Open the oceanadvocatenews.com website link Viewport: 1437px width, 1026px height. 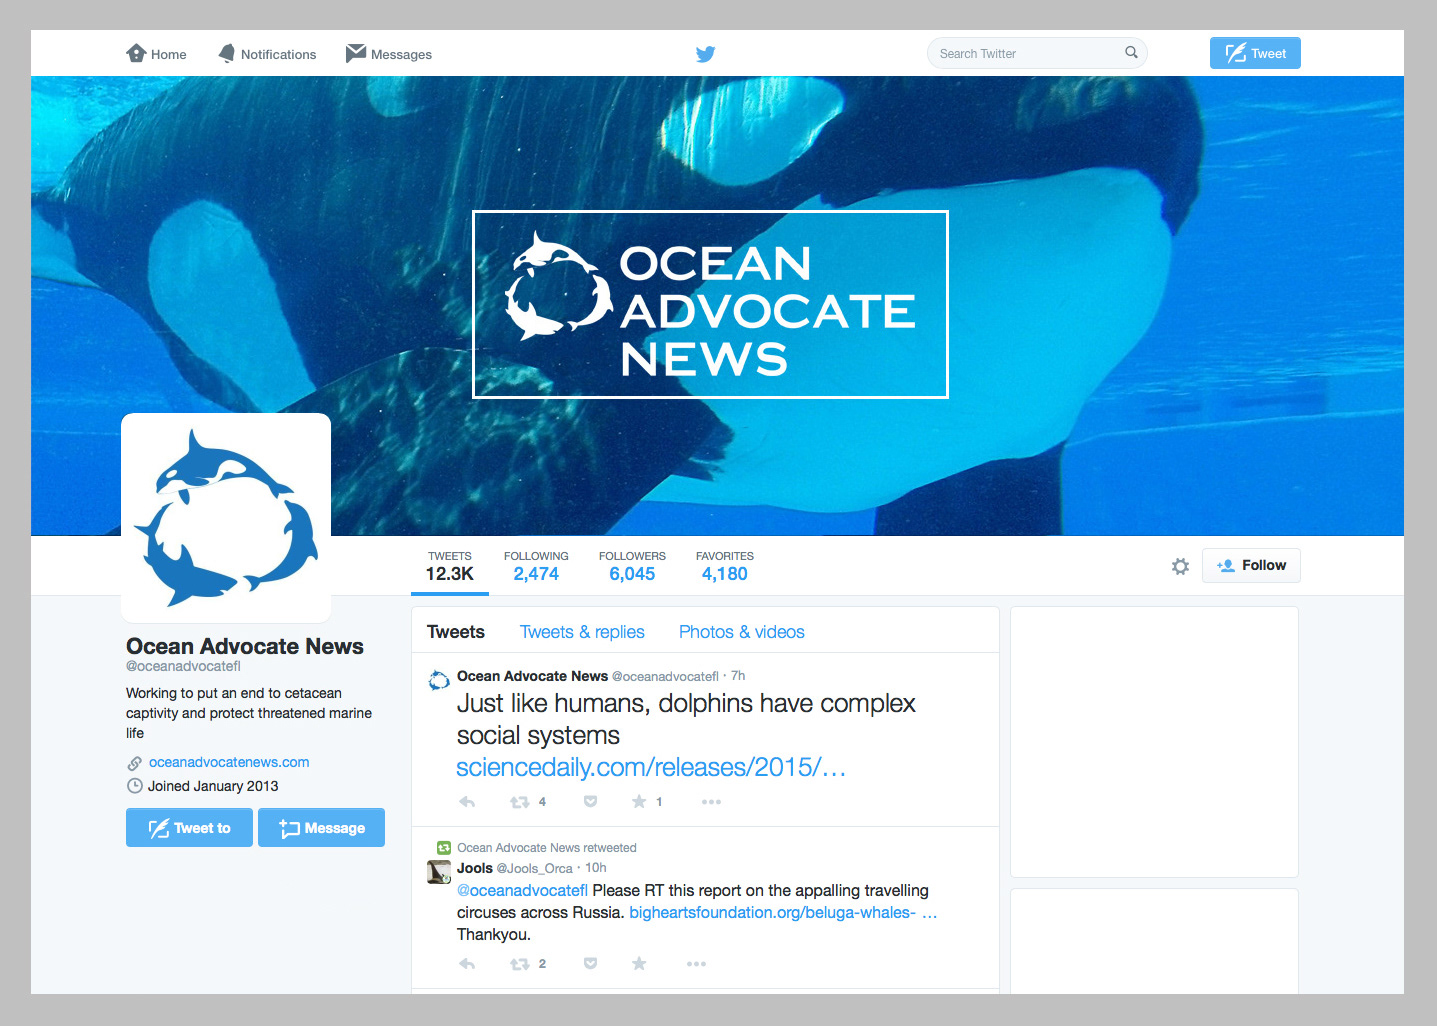coord(229,762)
